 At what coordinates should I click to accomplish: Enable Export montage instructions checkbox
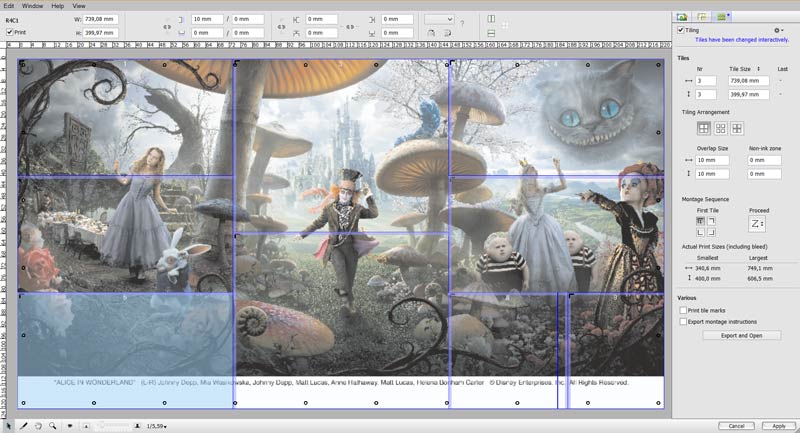pyautogui.click(x=683, y=322)
